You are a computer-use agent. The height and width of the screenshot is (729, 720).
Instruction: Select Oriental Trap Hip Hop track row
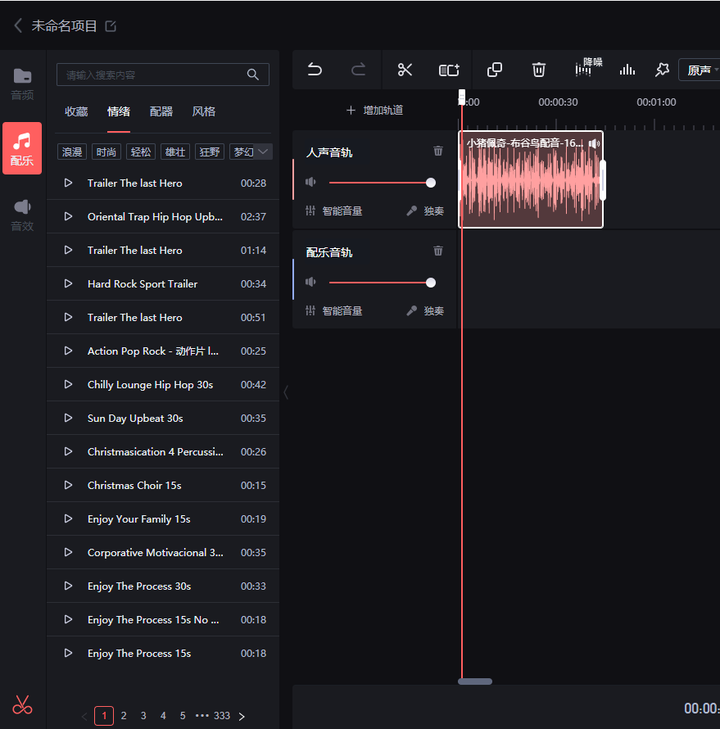[163, 217]
